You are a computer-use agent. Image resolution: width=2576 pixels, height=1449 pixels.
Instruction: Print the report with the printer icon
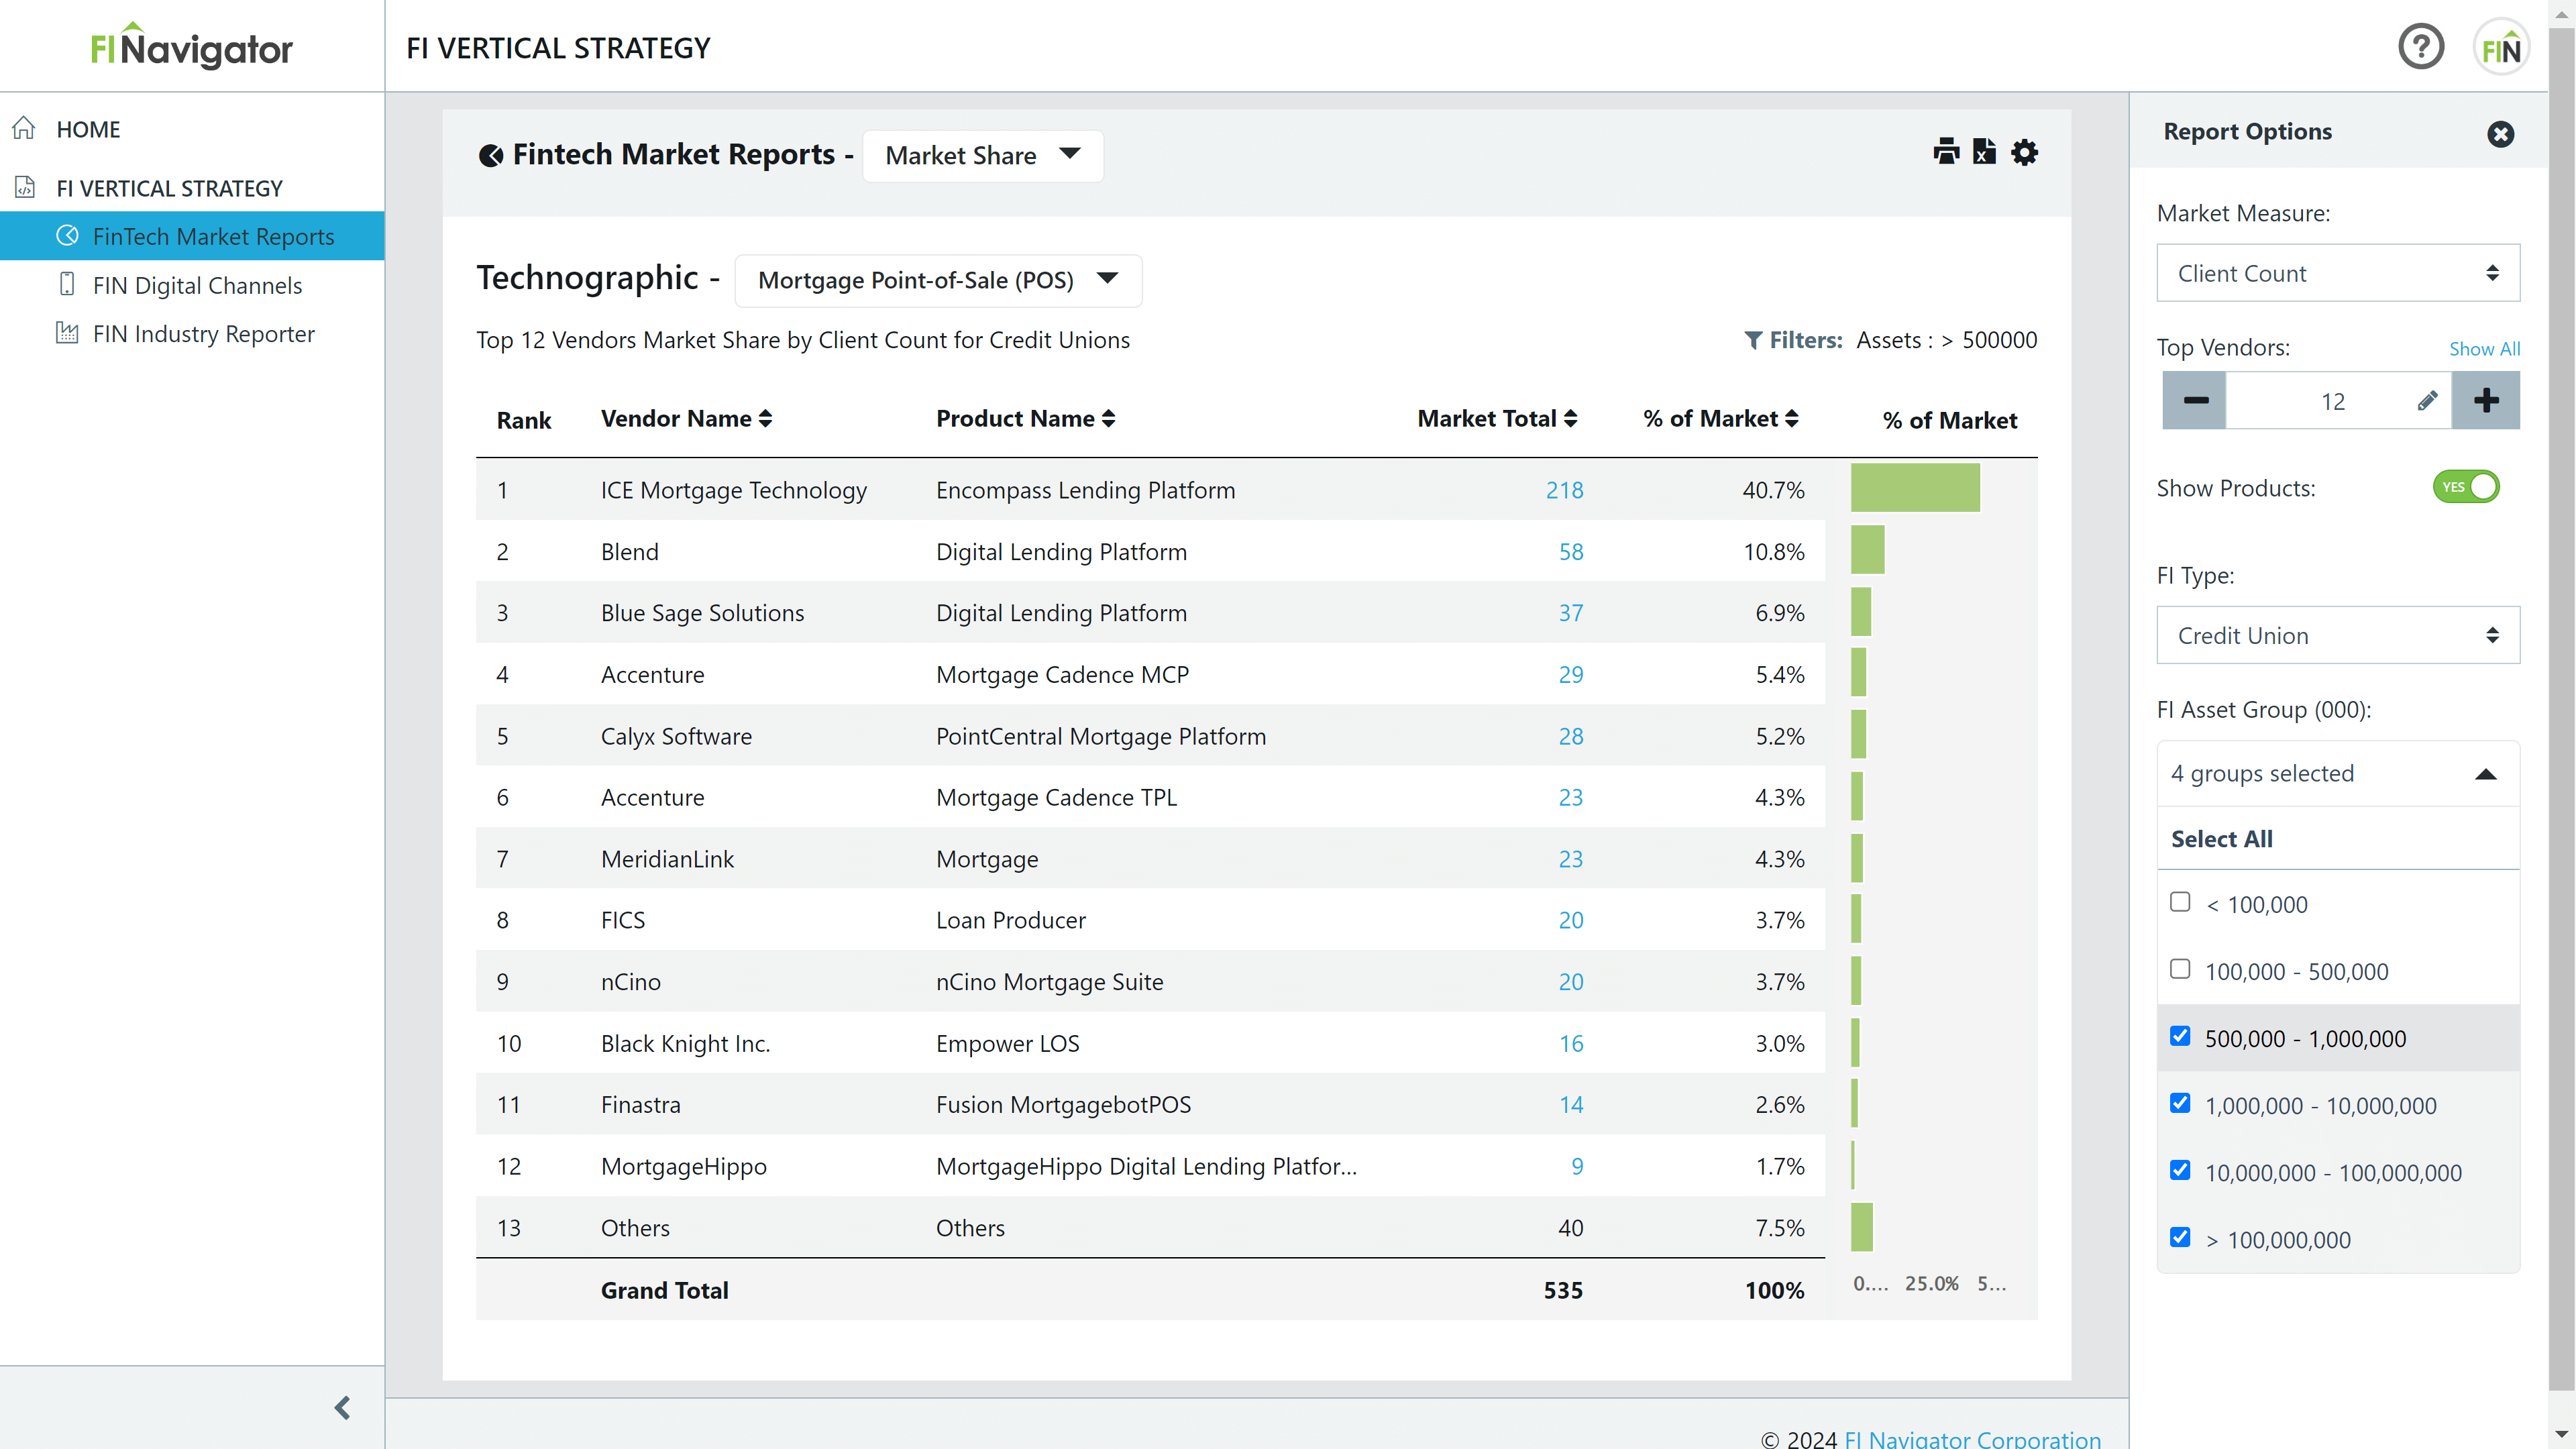(1946, 152)
